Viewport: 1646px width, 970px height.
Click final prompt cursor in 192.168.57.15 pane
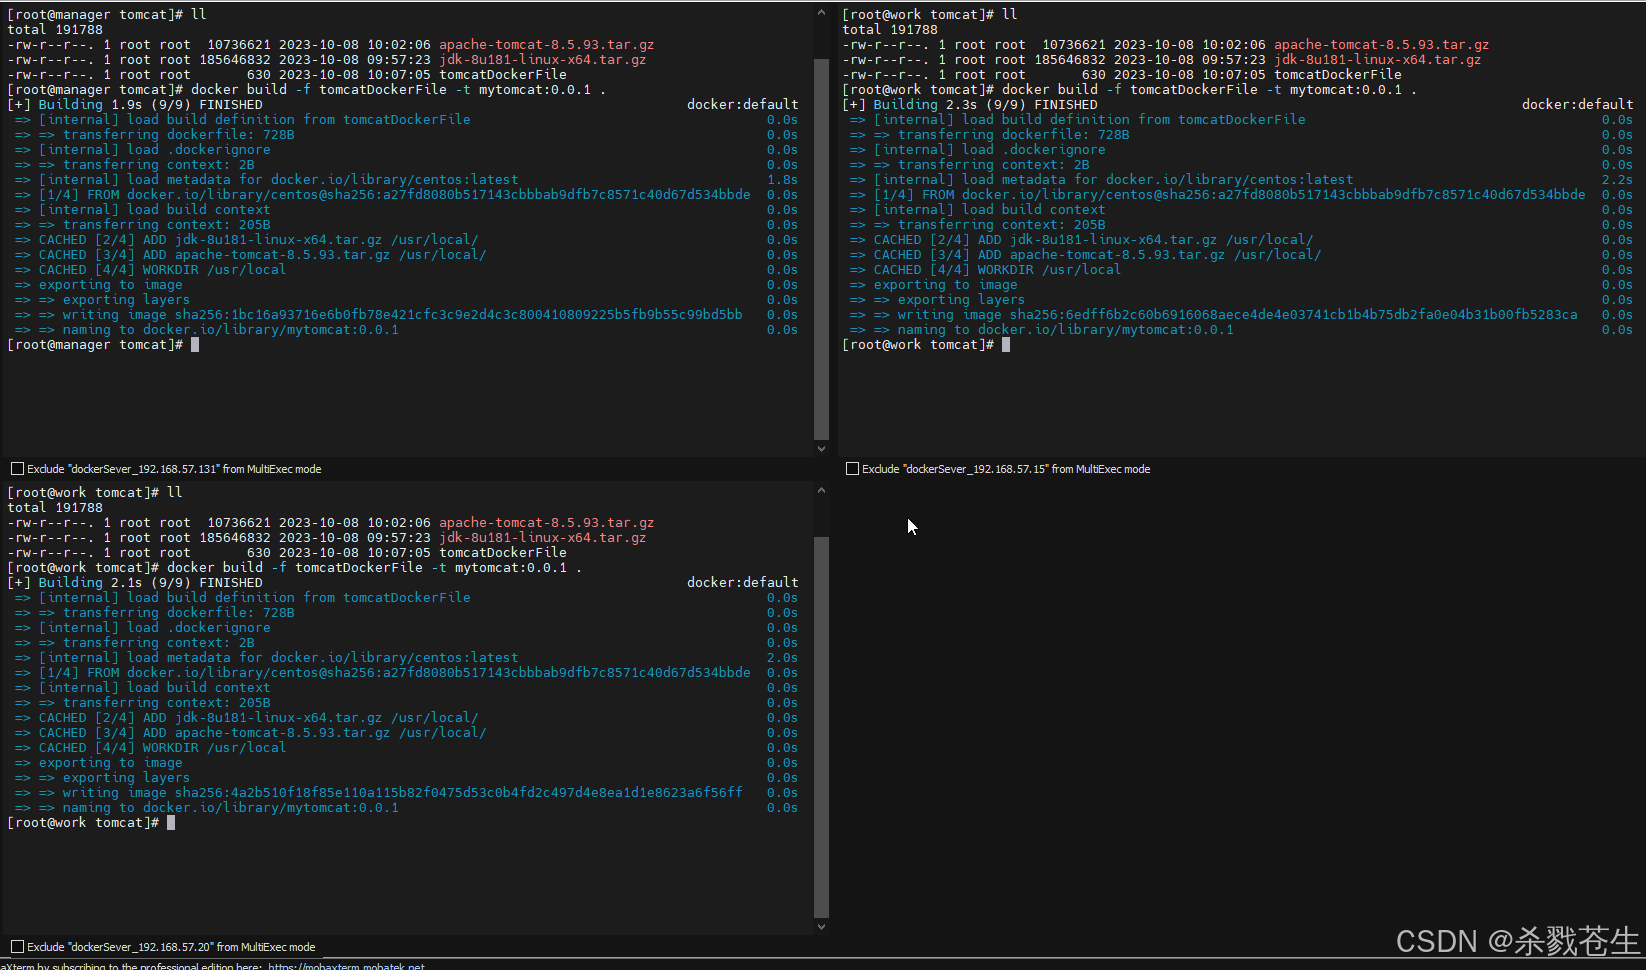[x=1006, y=345]
